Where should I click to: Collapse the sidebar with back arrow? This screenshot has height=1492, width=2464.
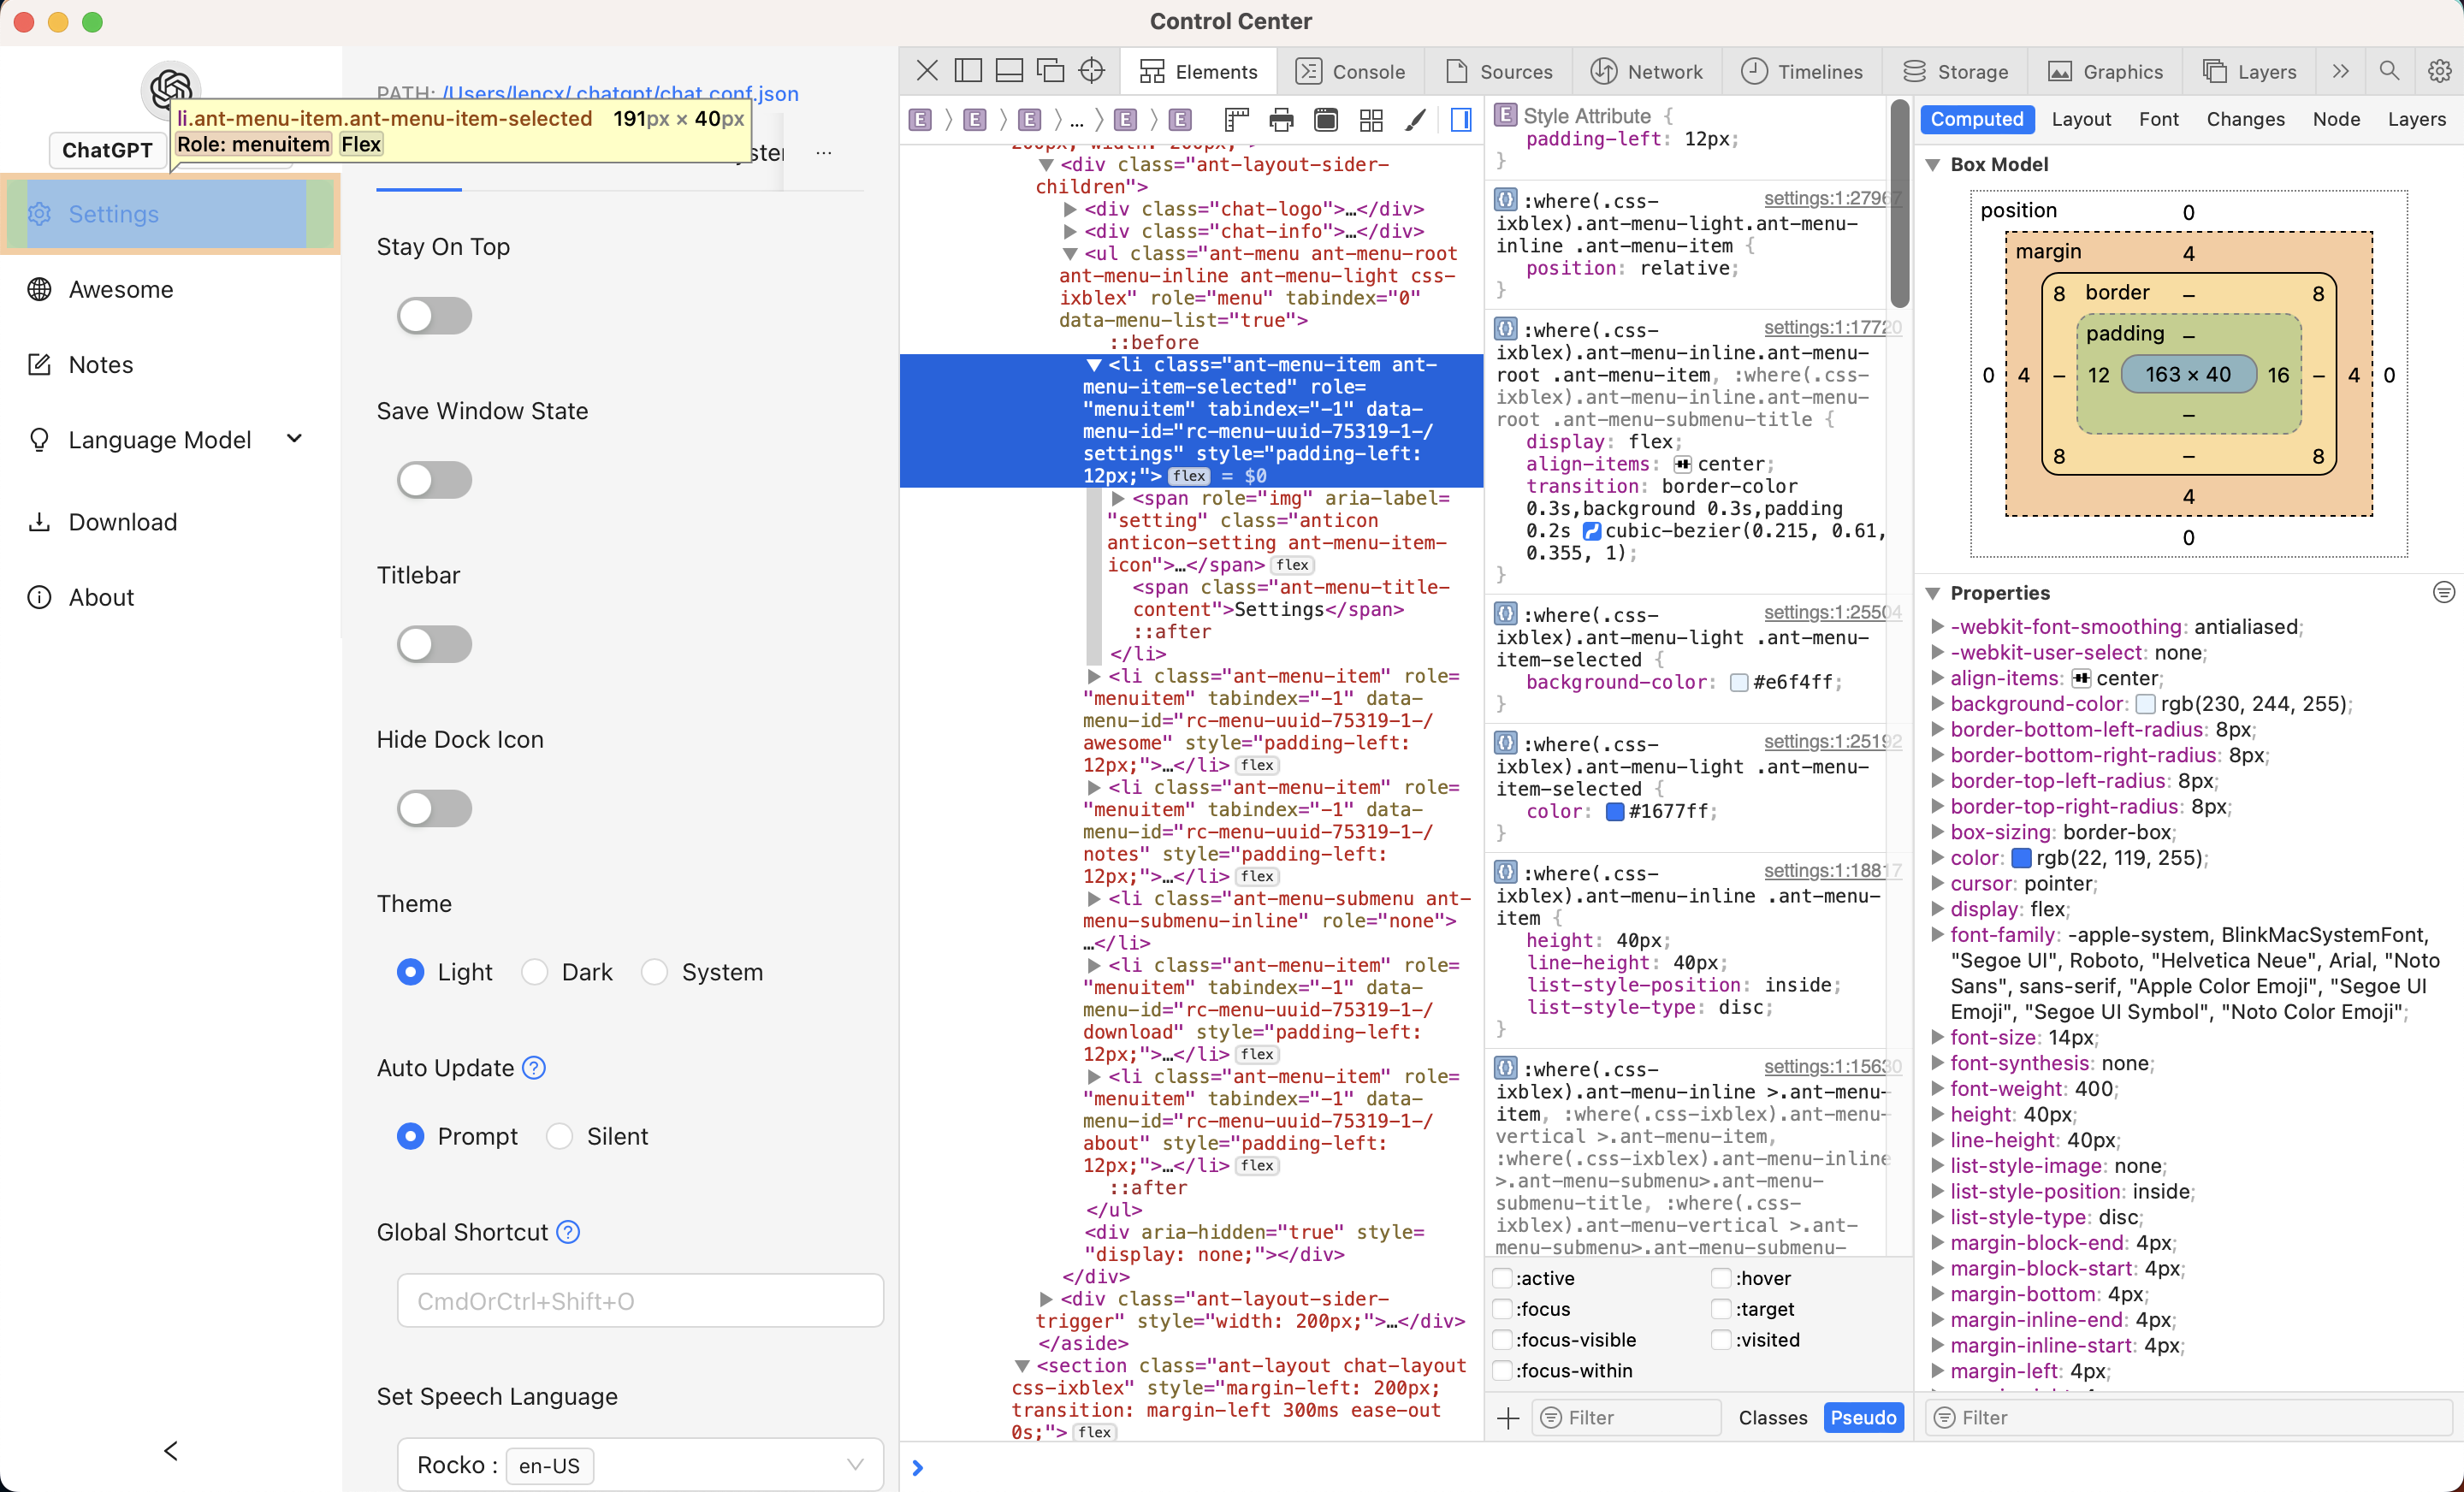point(171,1451)
